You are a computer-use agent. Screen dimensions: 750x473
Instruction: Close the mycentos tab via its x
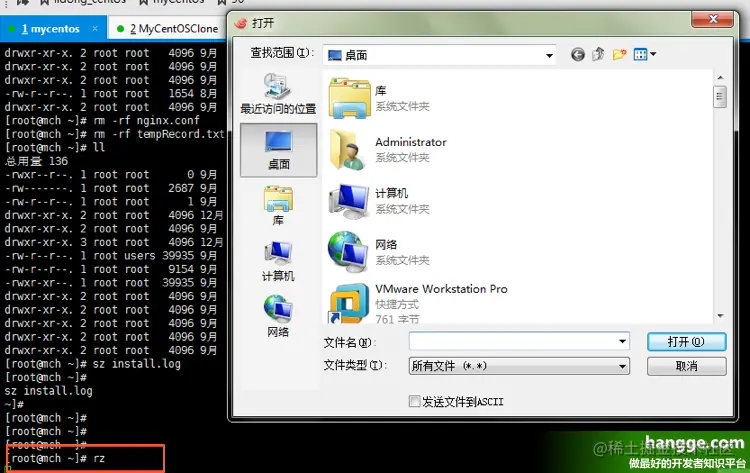[95, 29]
